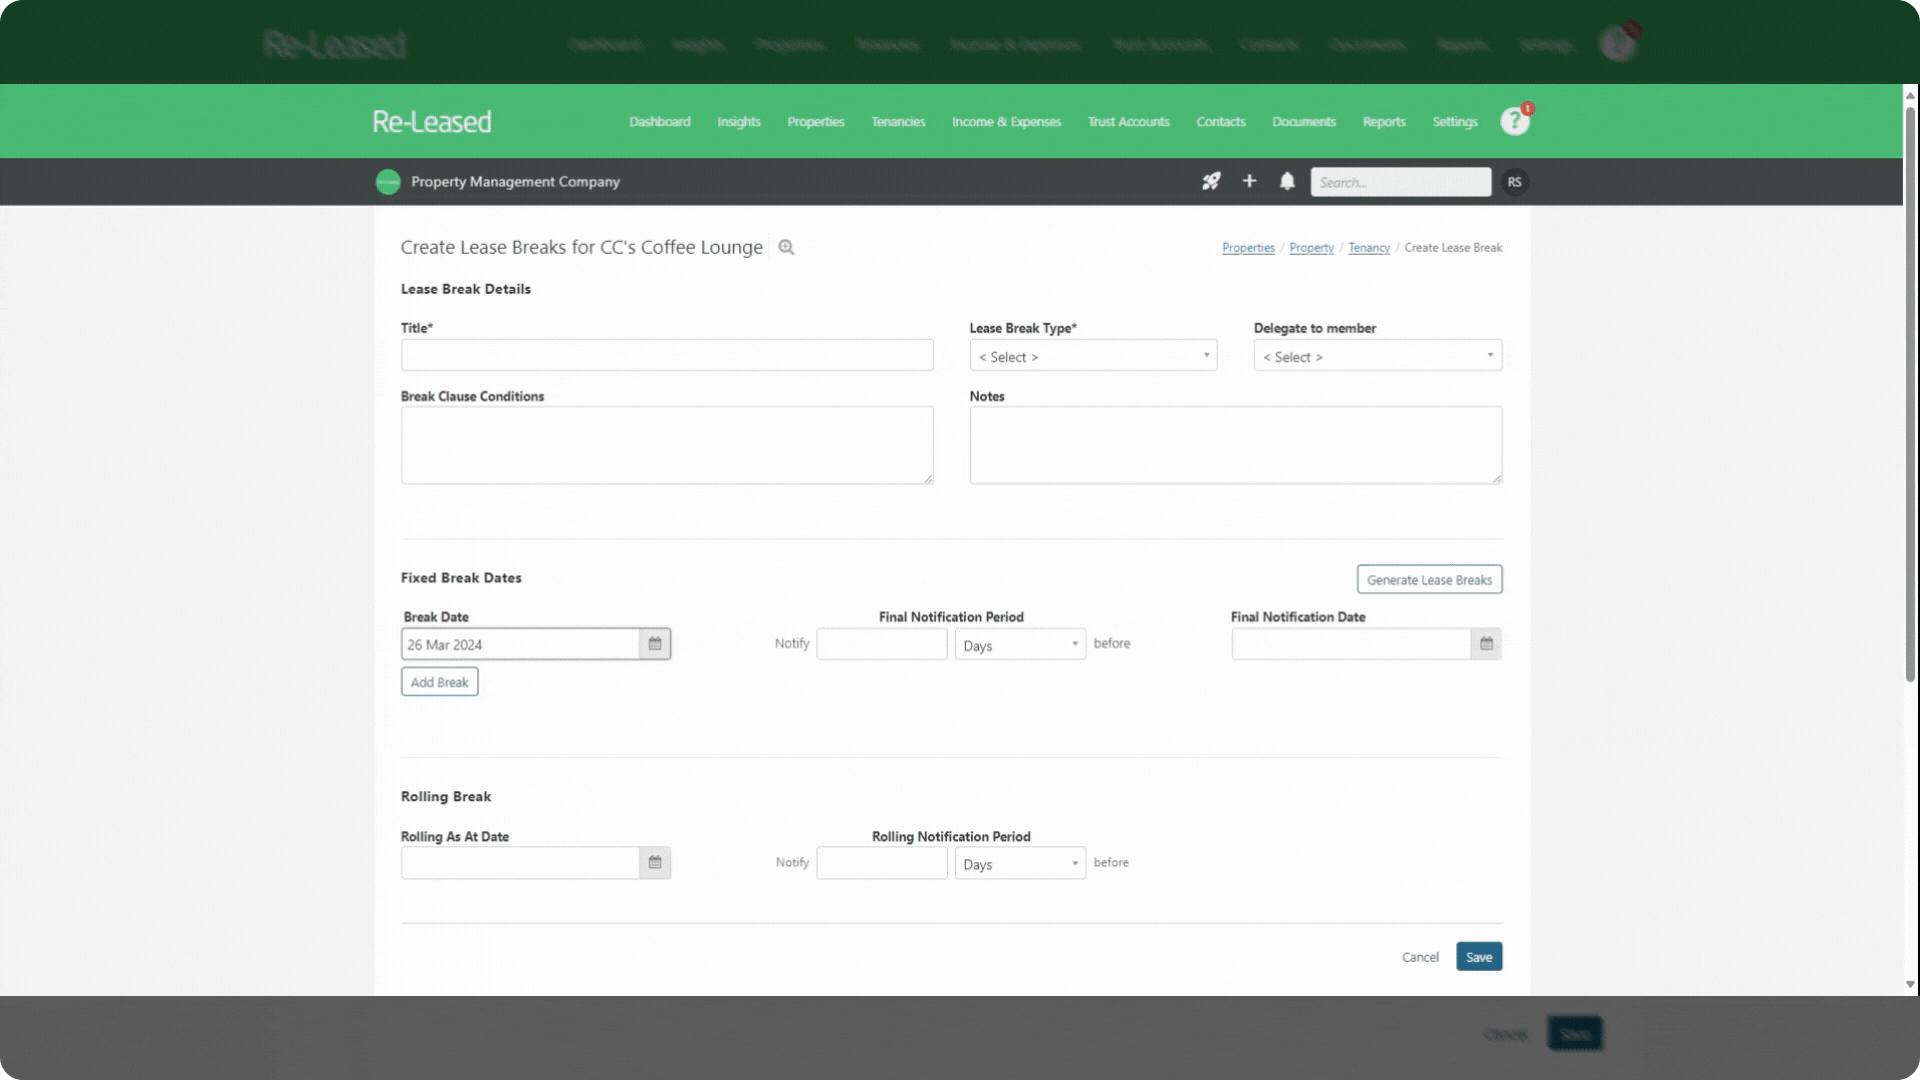Screen dimensions: 1920x1080
Task: Focus the Notes textarea
Action: (1235, 445)
